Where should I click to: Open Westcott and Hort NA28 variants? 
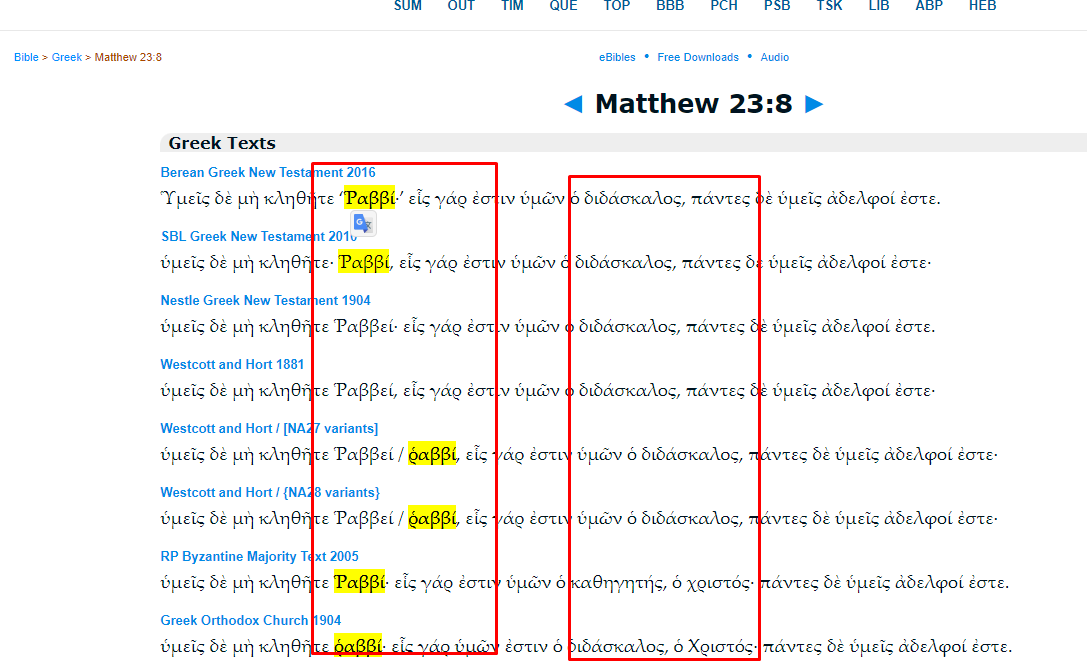point(270,492)
